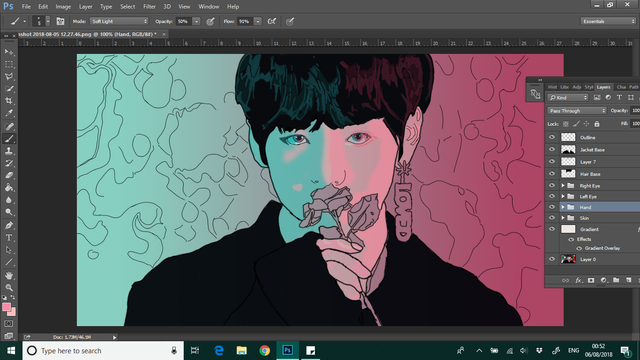
Task: Switch to the Adjustments panel tab
Action: point(576,87)
